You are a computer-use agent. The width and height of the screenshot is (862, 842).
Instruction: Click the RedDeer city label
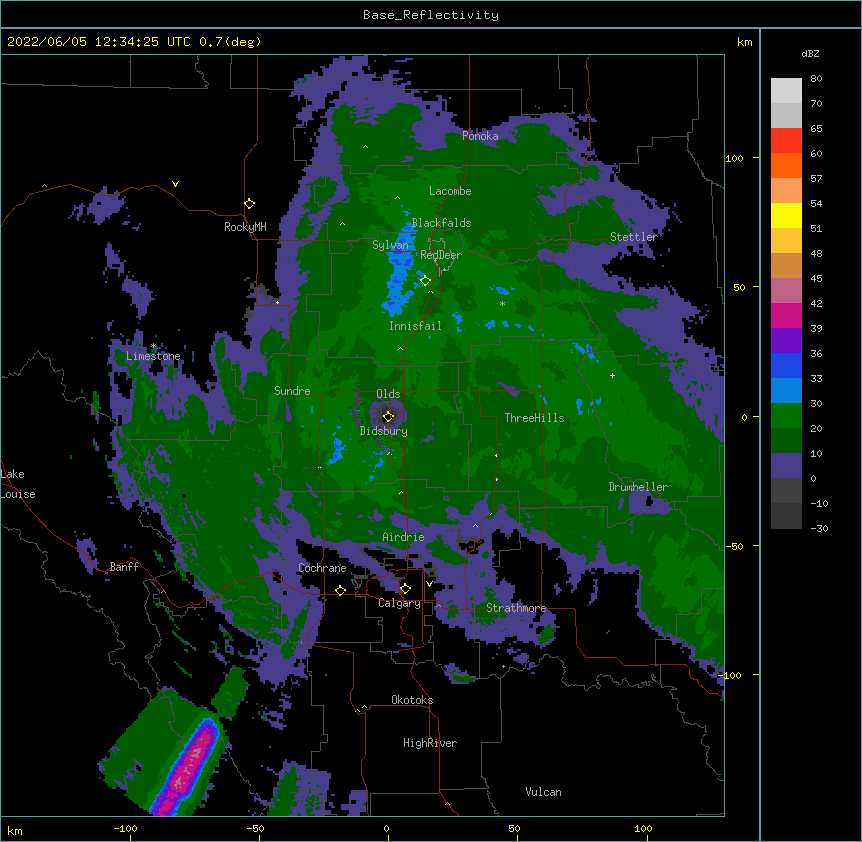(x=441, y=255)
